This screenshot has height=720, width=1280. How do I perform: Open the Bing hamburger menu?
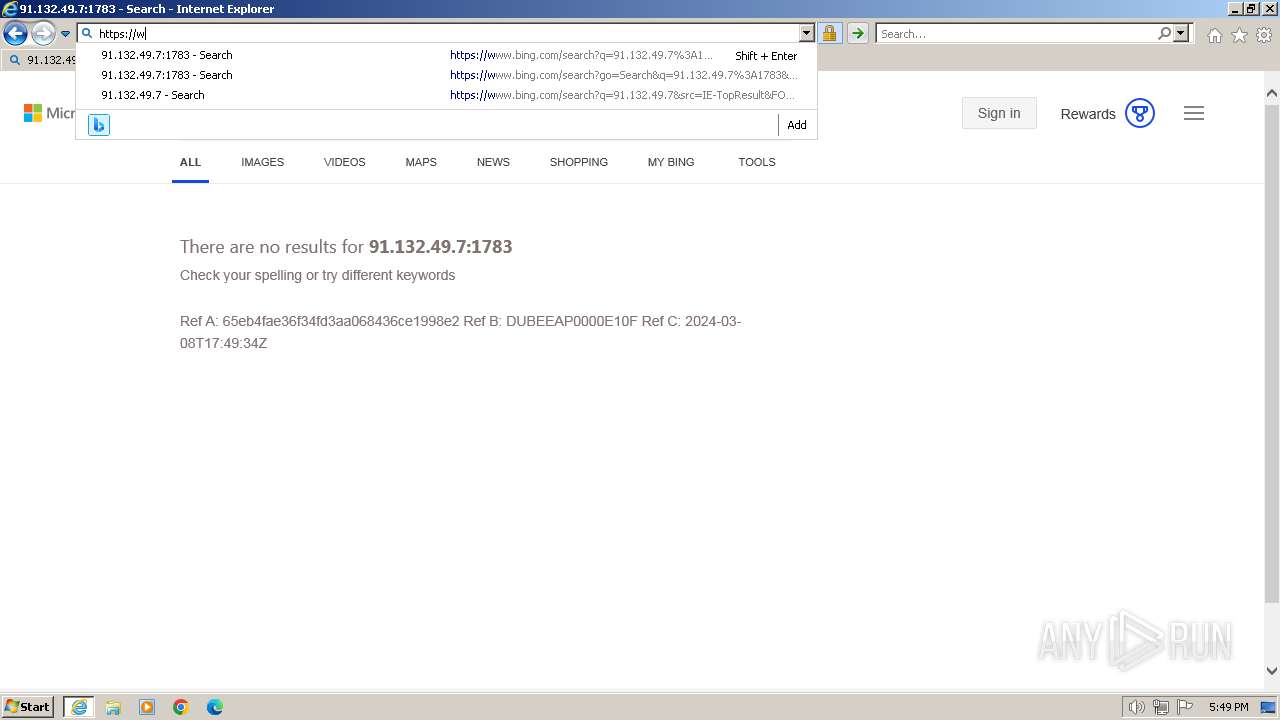coord(1194,113)
